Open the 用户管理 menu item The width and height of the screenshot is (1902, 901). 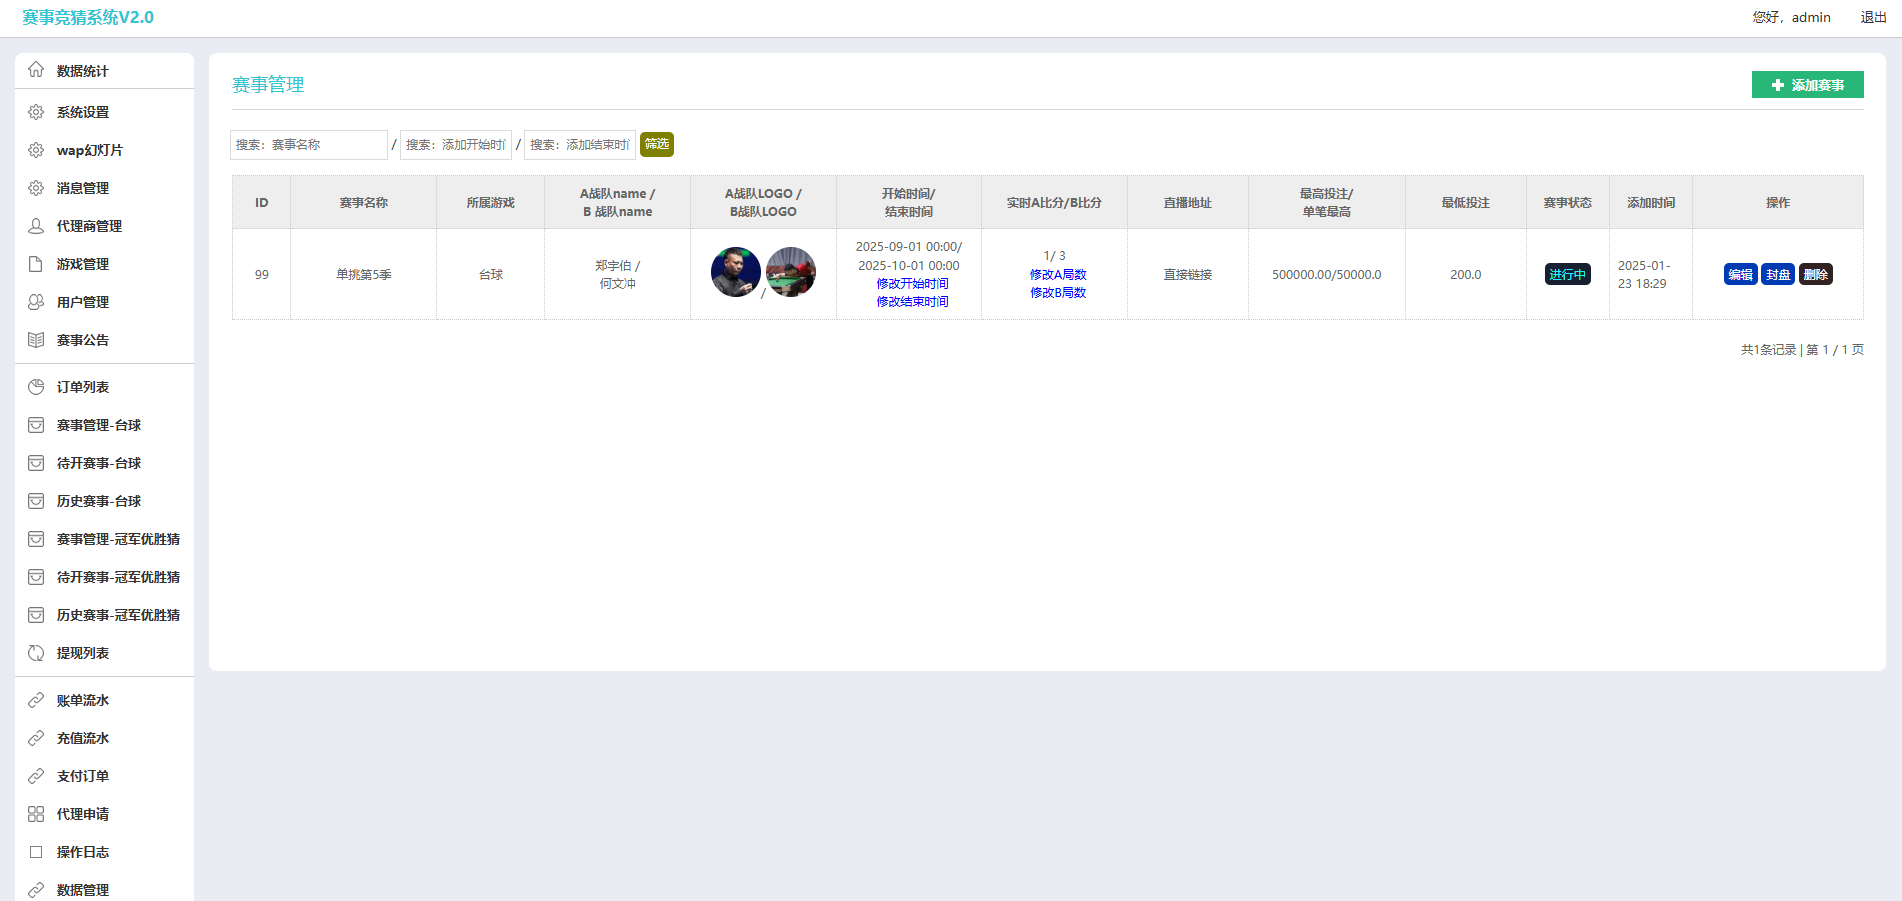82,302
